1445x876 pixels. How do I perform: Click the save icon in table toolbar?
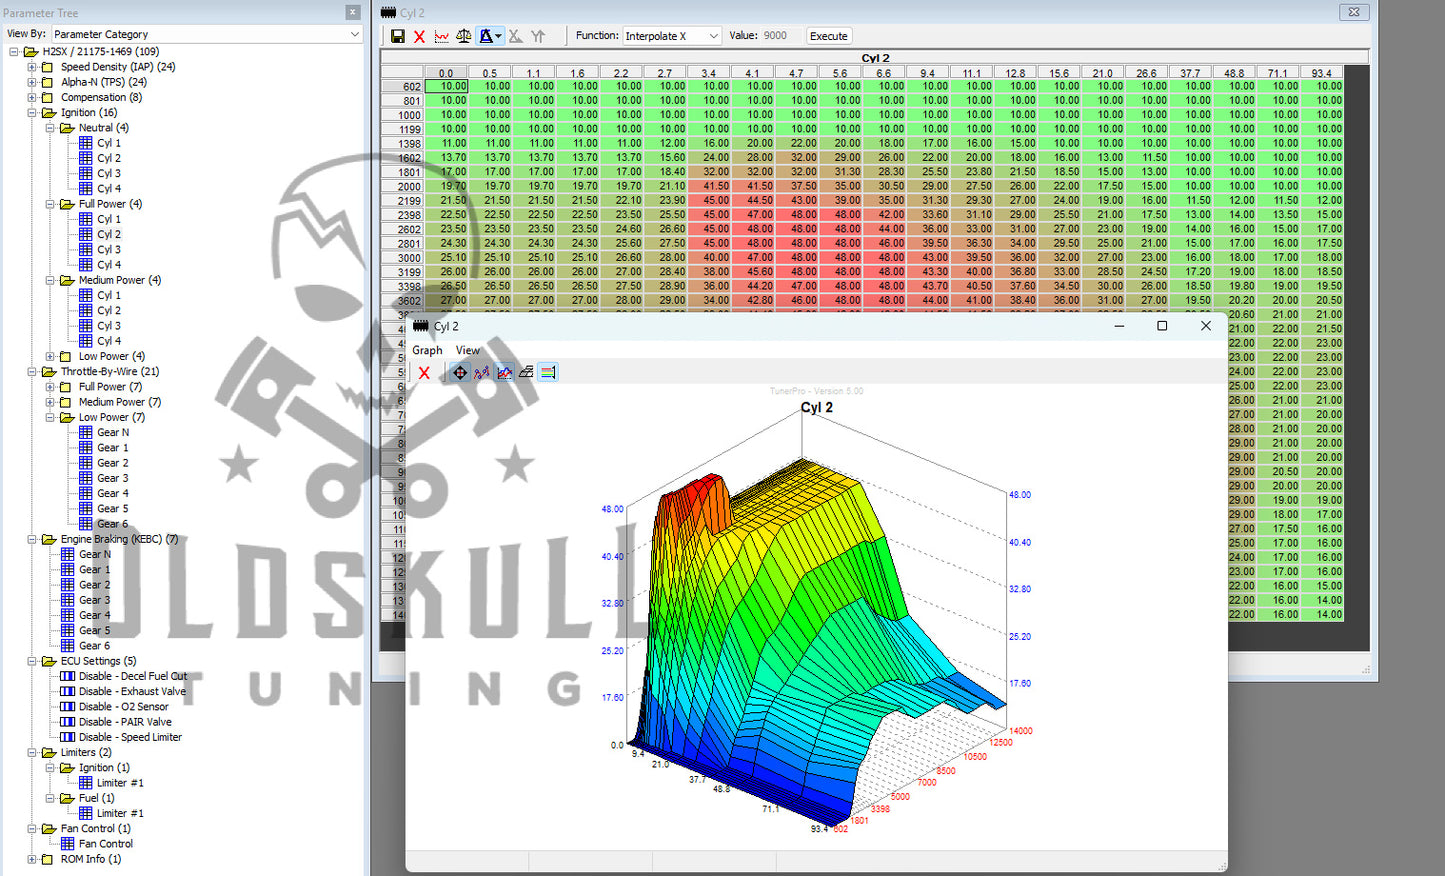[x=397, y=36]
